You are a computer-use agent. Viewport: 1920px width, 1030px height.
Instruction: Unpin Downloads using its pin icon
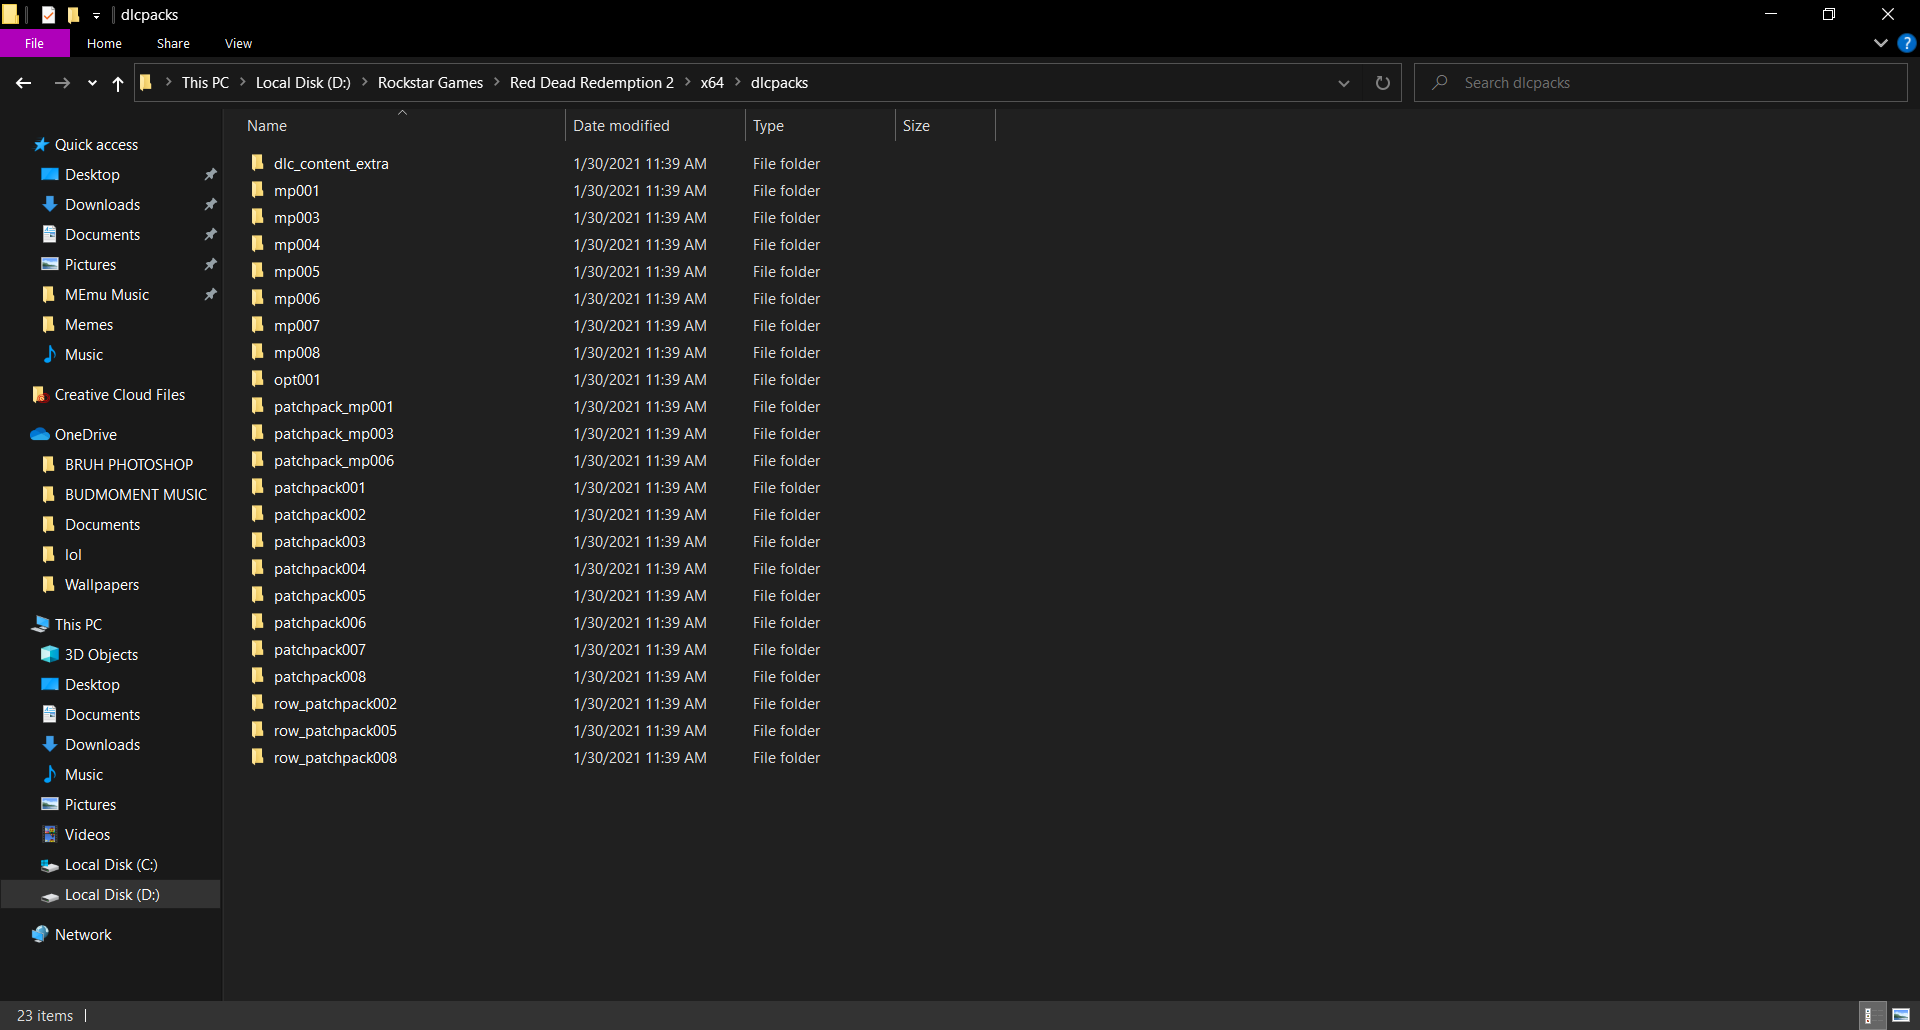click(211, 204)
